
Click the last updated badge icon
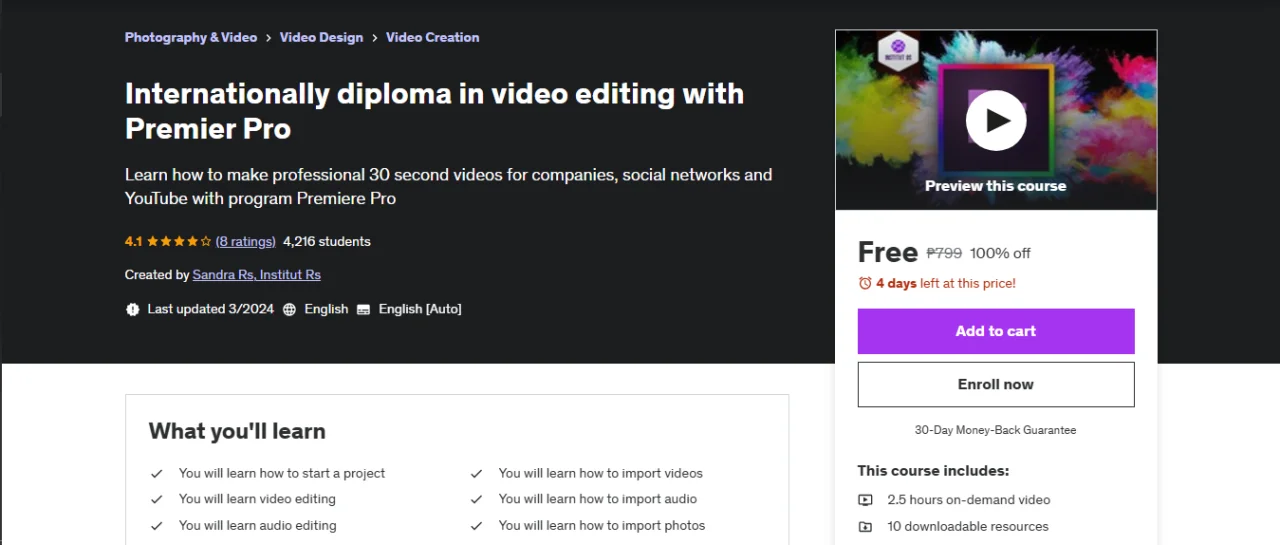click(x=133, y=310)
